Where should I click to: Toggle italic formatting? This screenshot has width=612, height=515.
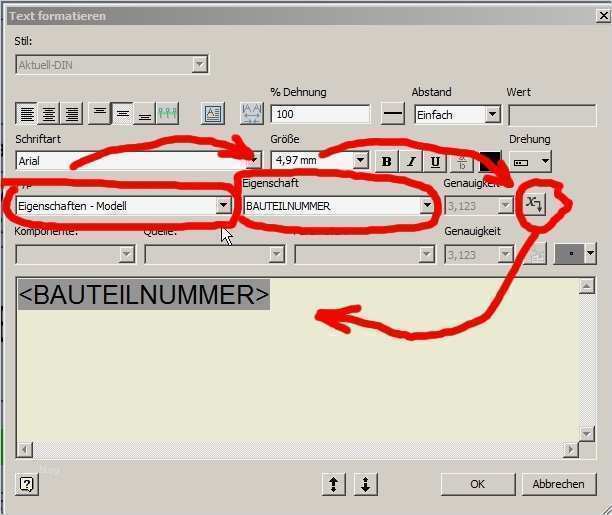[411, 161]
